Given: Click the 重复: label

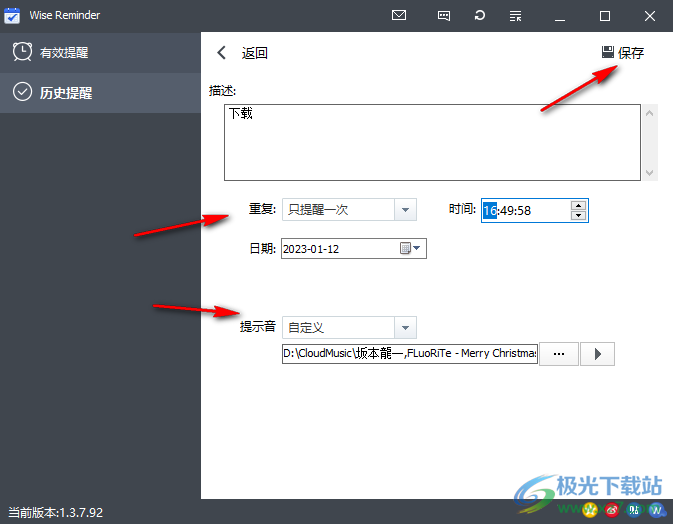Looking at the screenshot, I should (x=262, y=209).
